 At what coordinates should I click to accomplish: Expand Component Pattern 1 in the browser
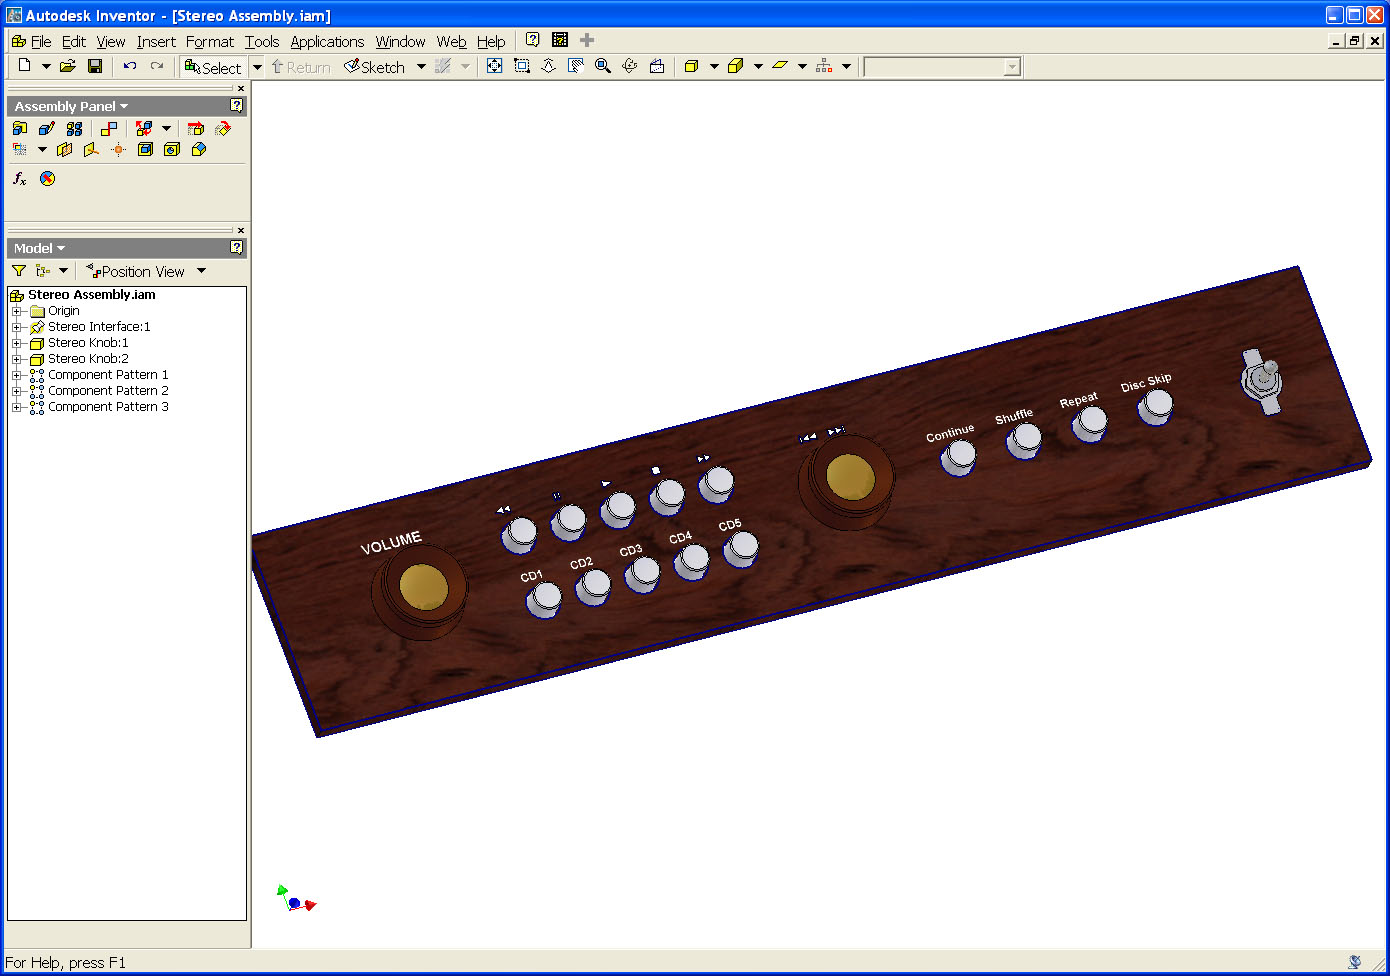pyautogui.click(x=16, y=375)
